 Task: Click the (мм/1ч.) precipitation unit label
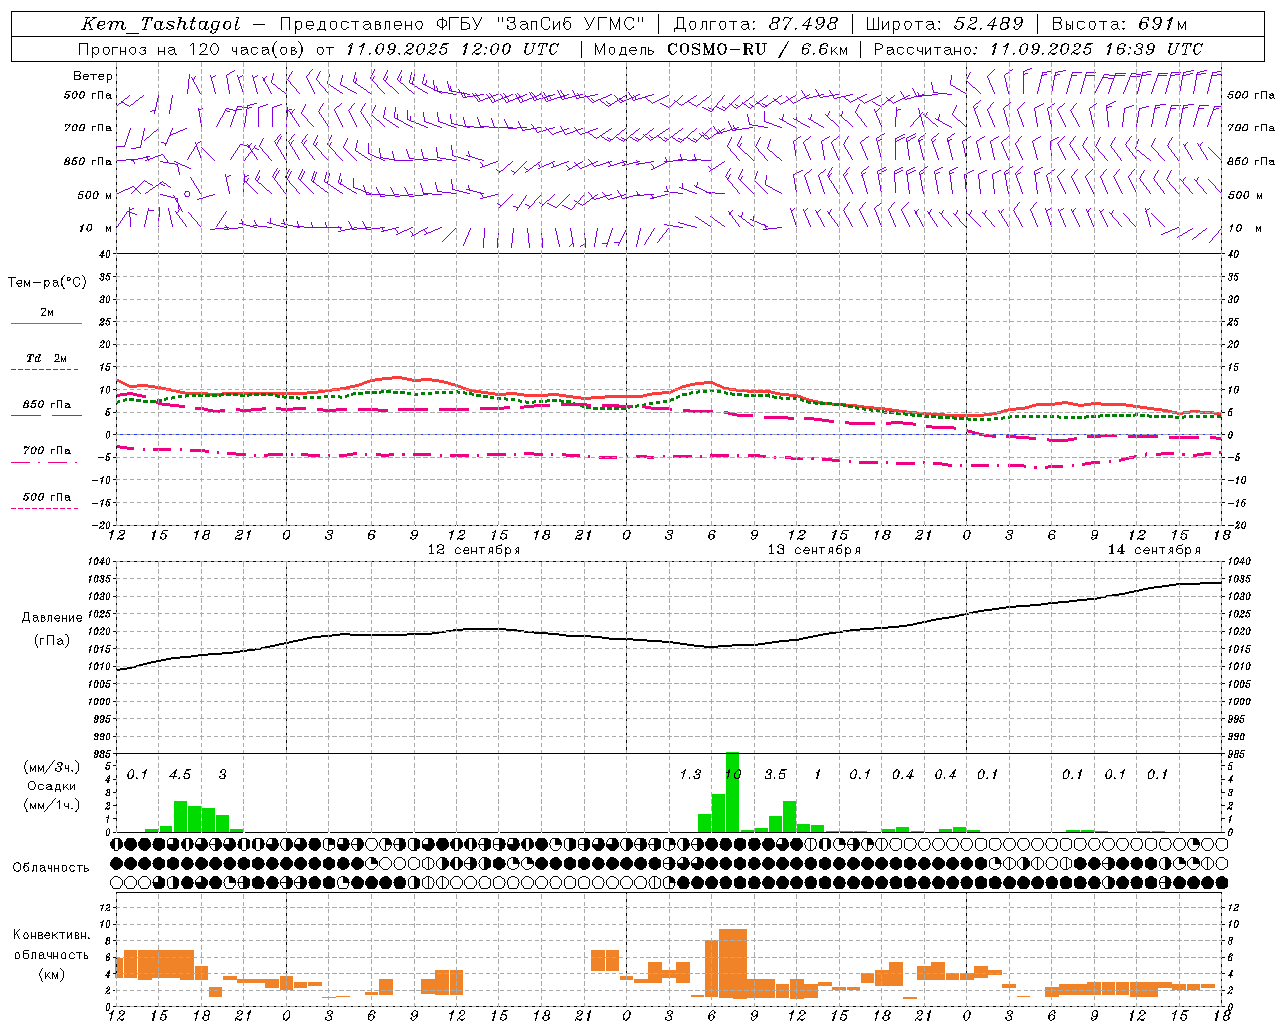(52, 805)
